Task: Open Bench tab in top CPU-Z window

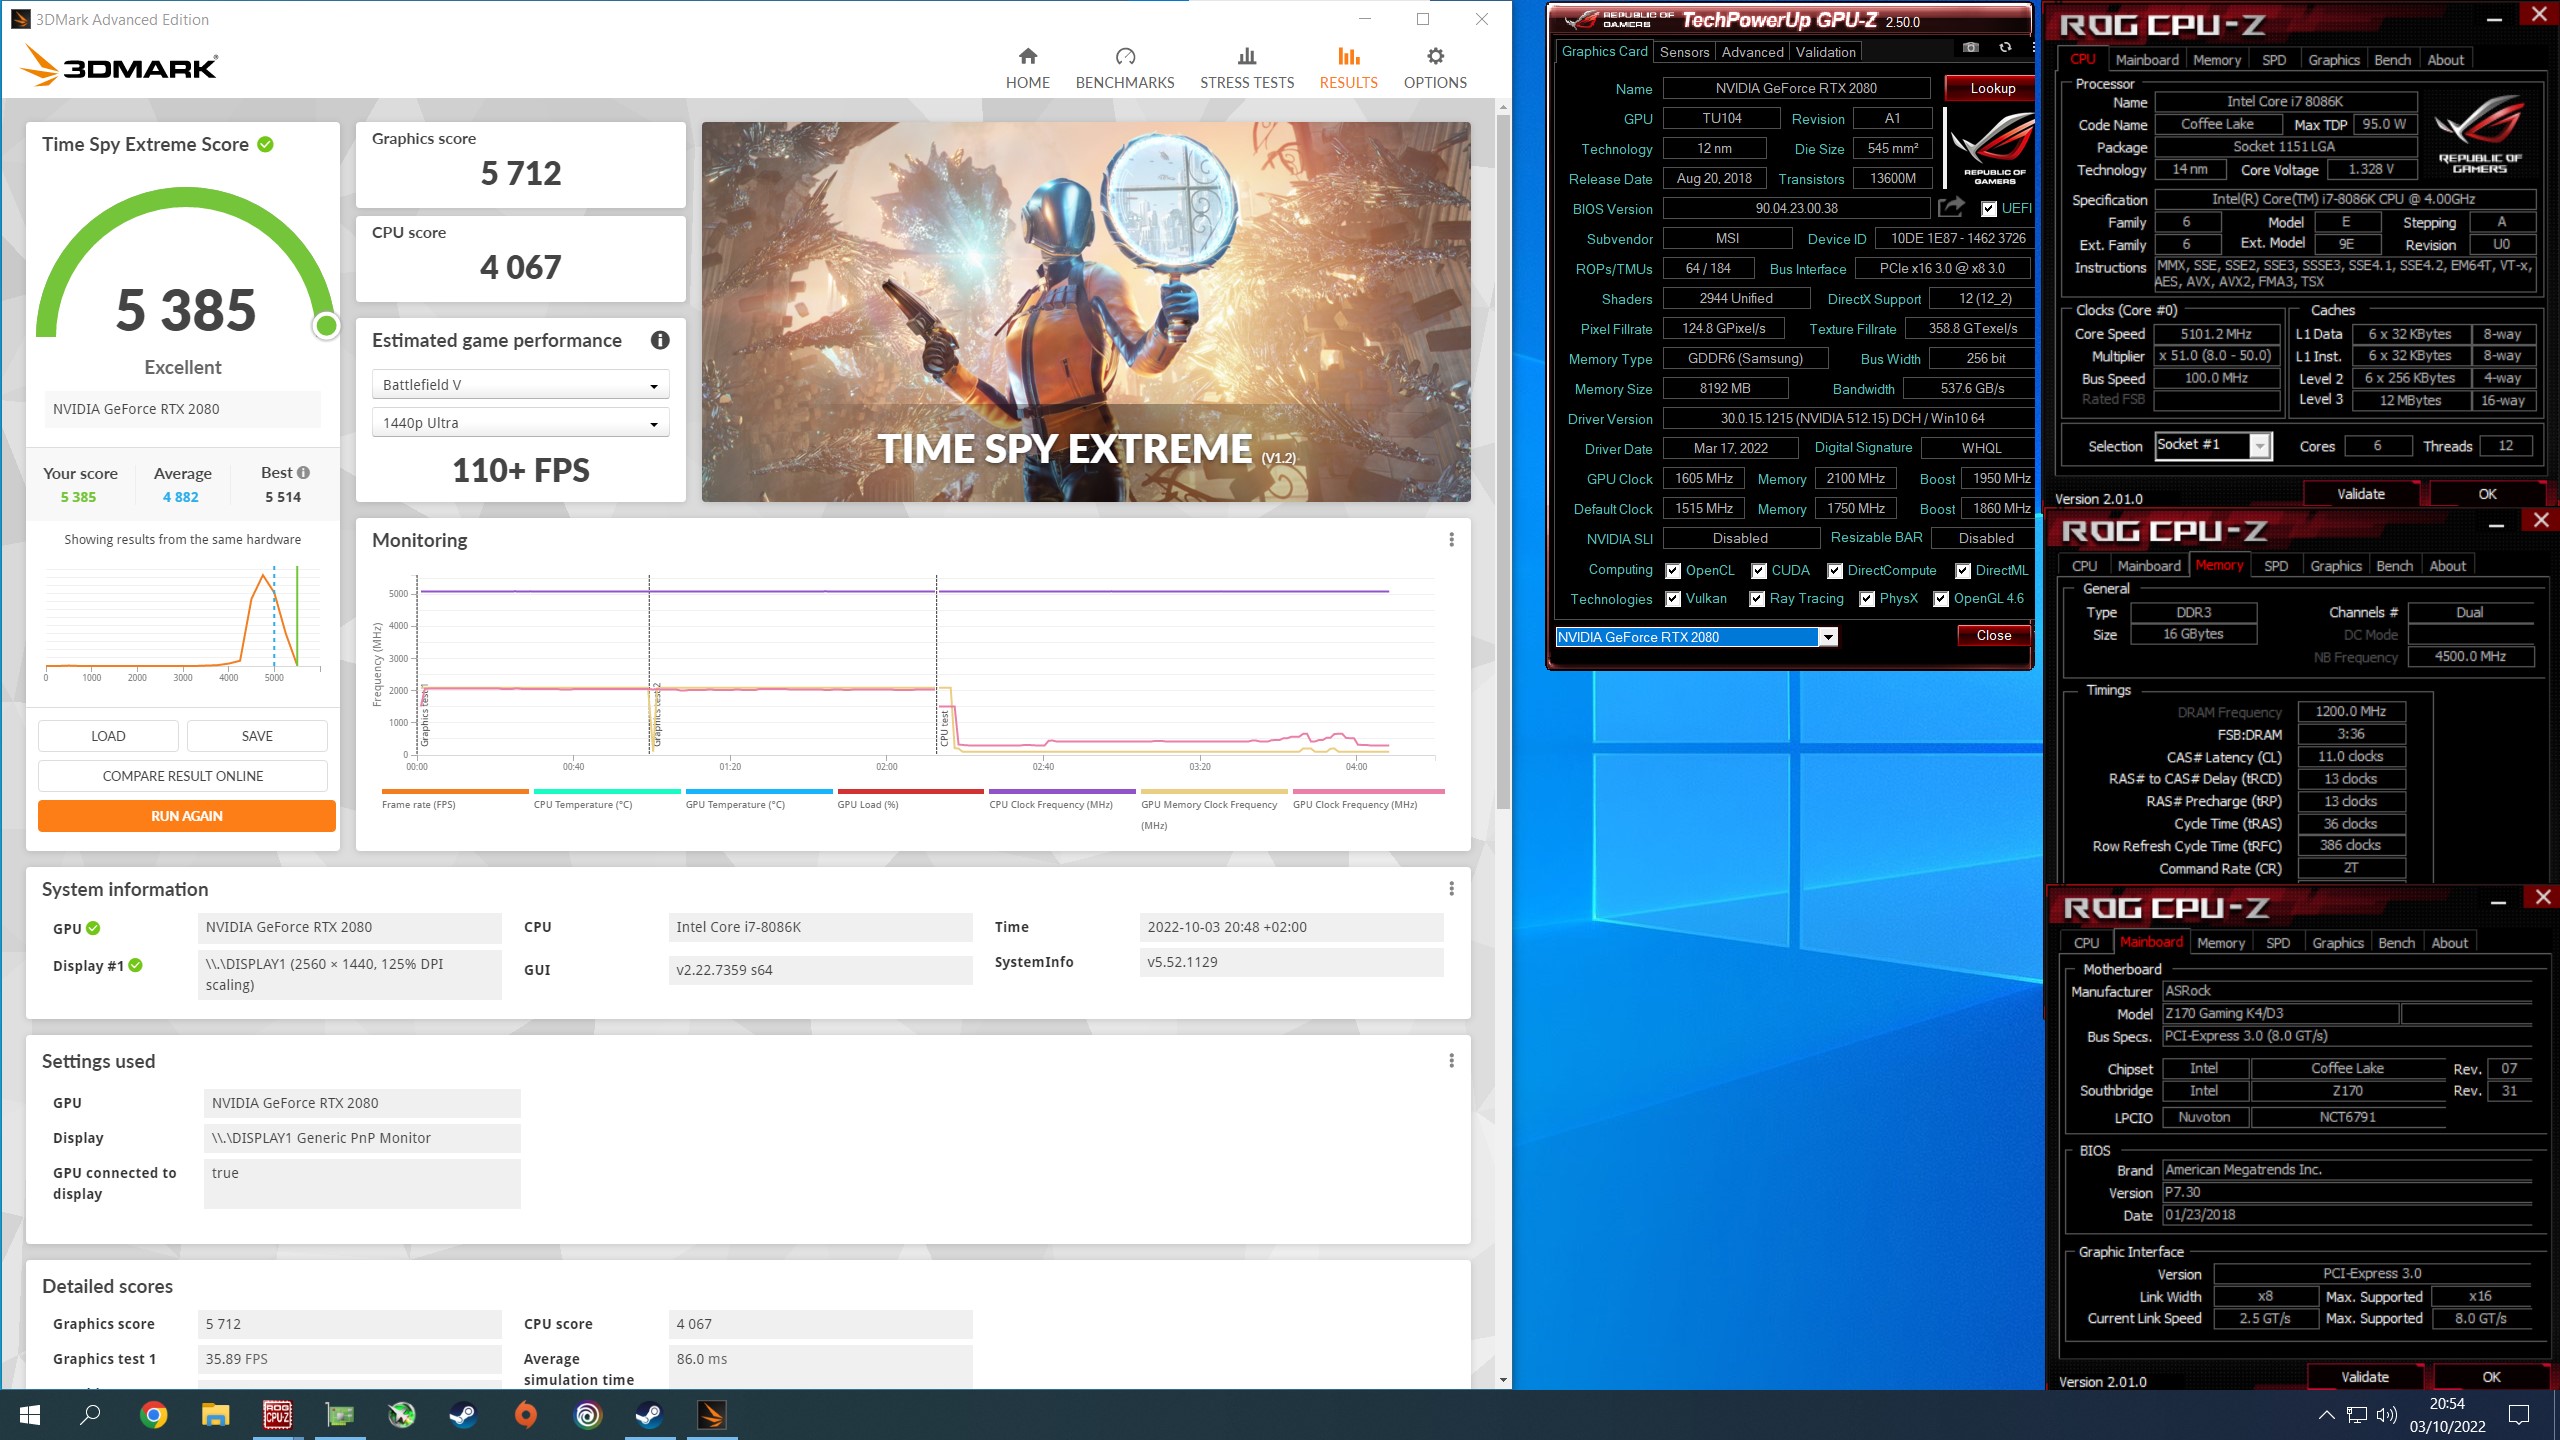Action: [x=2393, y=60]
